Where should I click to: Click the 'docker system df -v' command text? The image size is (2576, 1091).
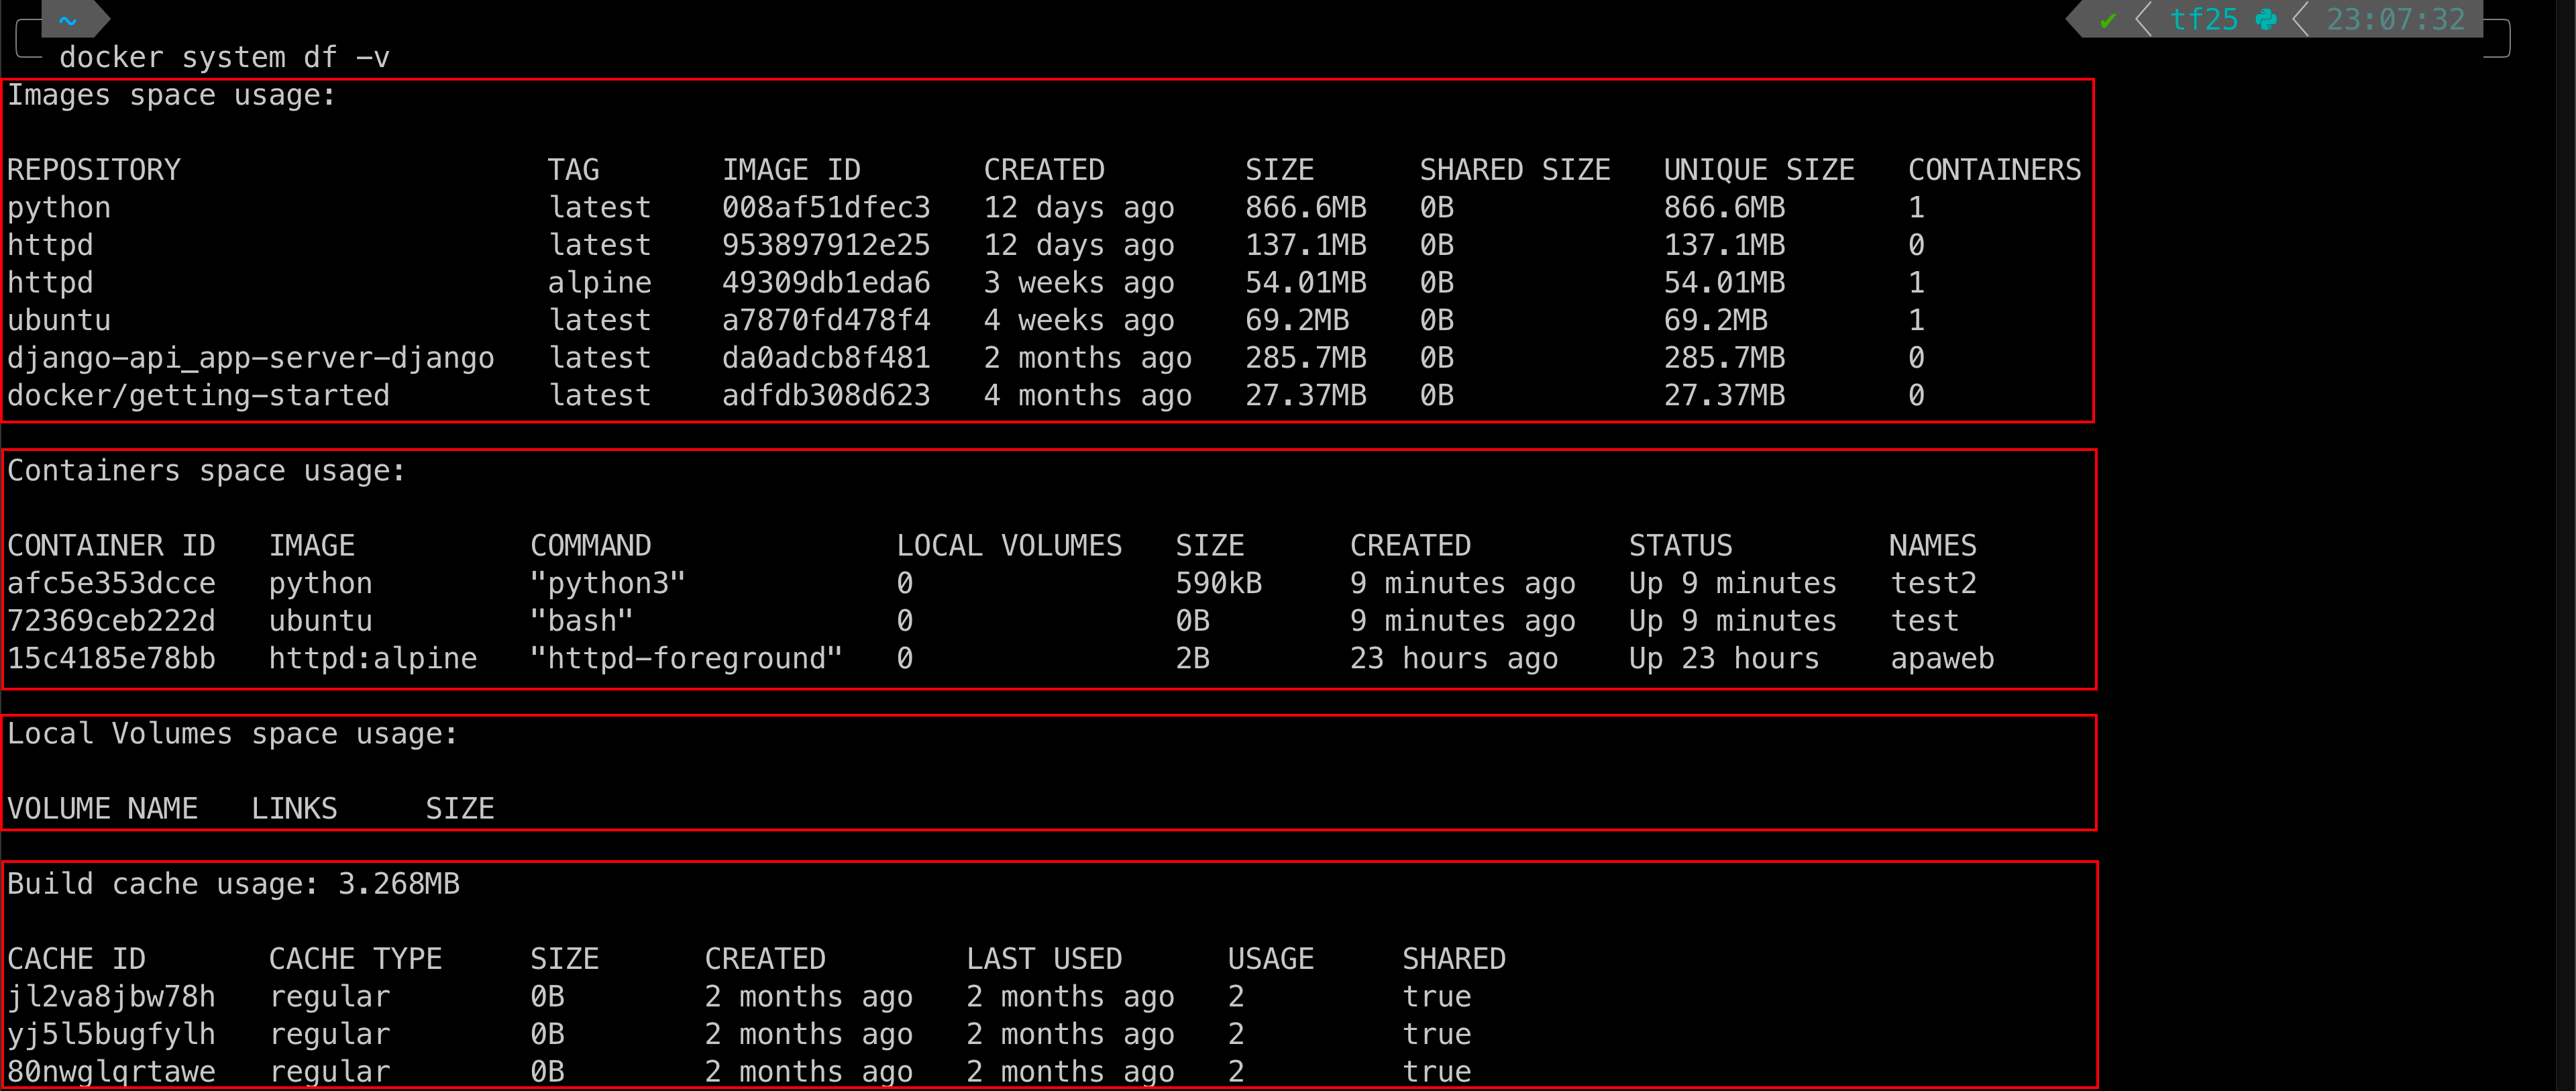[224, 58]
